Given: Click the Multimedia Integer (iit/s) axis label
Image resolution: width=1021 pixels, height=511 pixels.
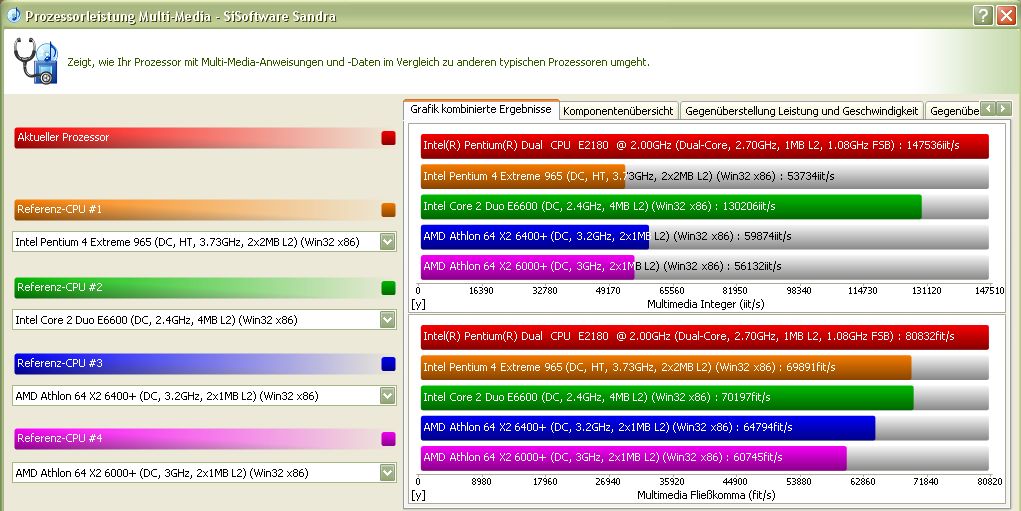Looking at the screenshot, I should [705, 304].
